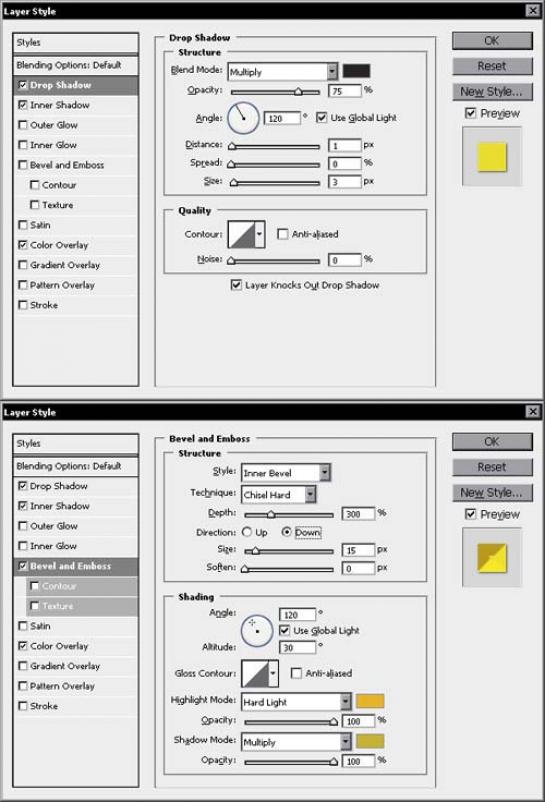Viewport: 545px width, 802px height.
Task: Toggle Layer Knocks Out Drop Shadow checkbox
Action: pyautogui.click(x=236, y=285)
